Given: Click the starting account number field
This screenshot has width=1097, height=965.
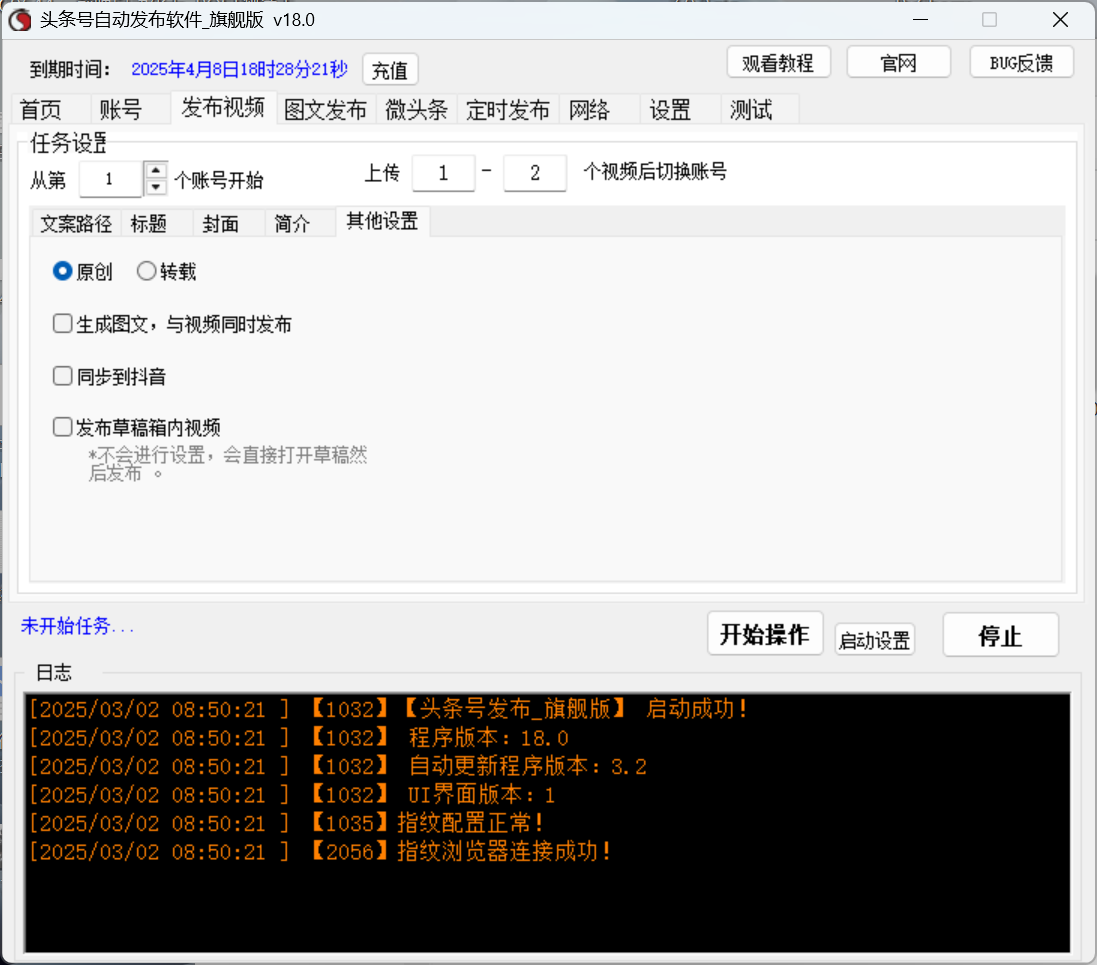Looking at the screenshot, I should [111, 179].
